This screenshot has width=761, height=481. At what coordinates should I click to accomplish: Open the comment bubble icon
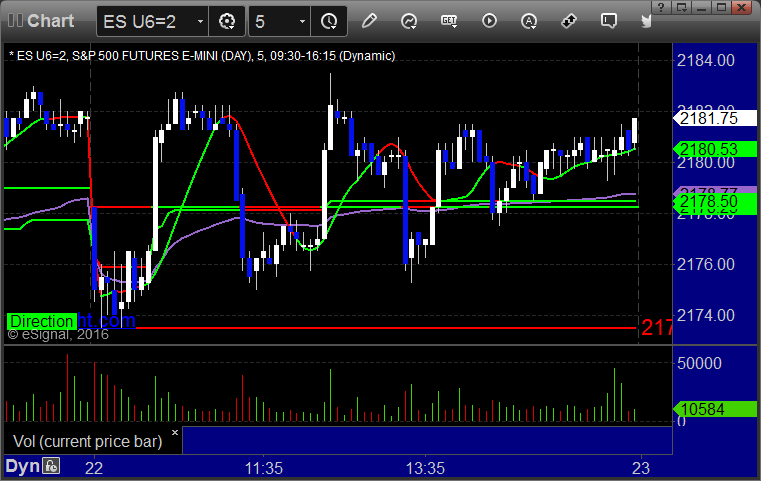pos(609,21)
